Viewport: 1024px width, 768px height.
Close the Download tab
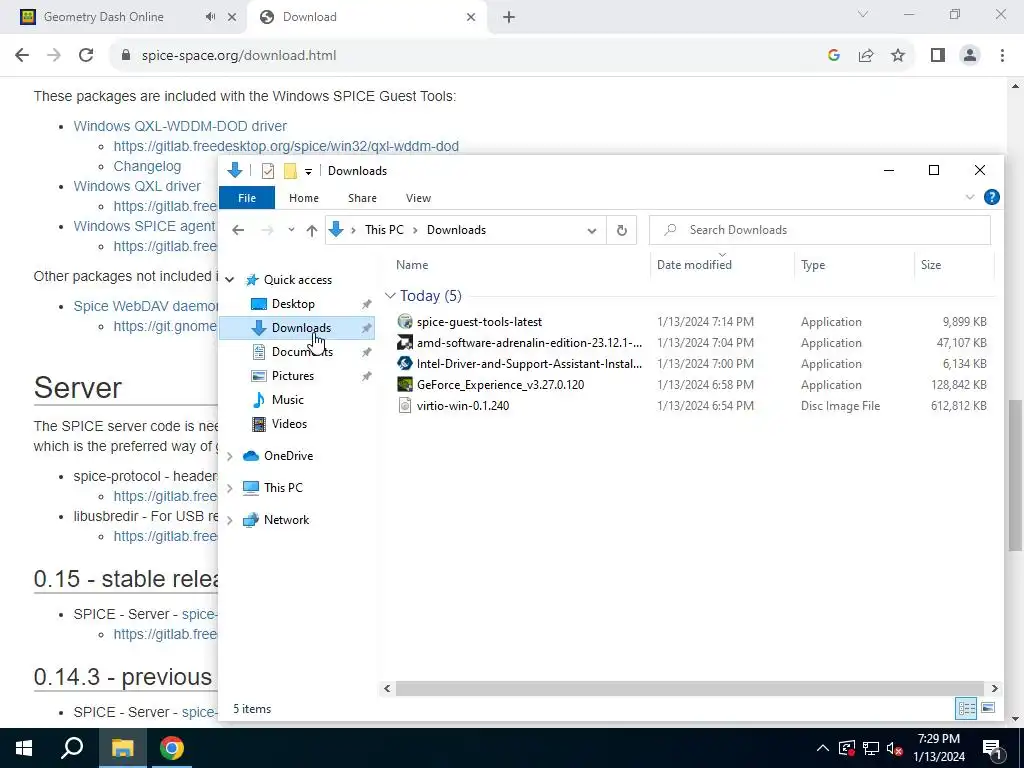(471, 17)
